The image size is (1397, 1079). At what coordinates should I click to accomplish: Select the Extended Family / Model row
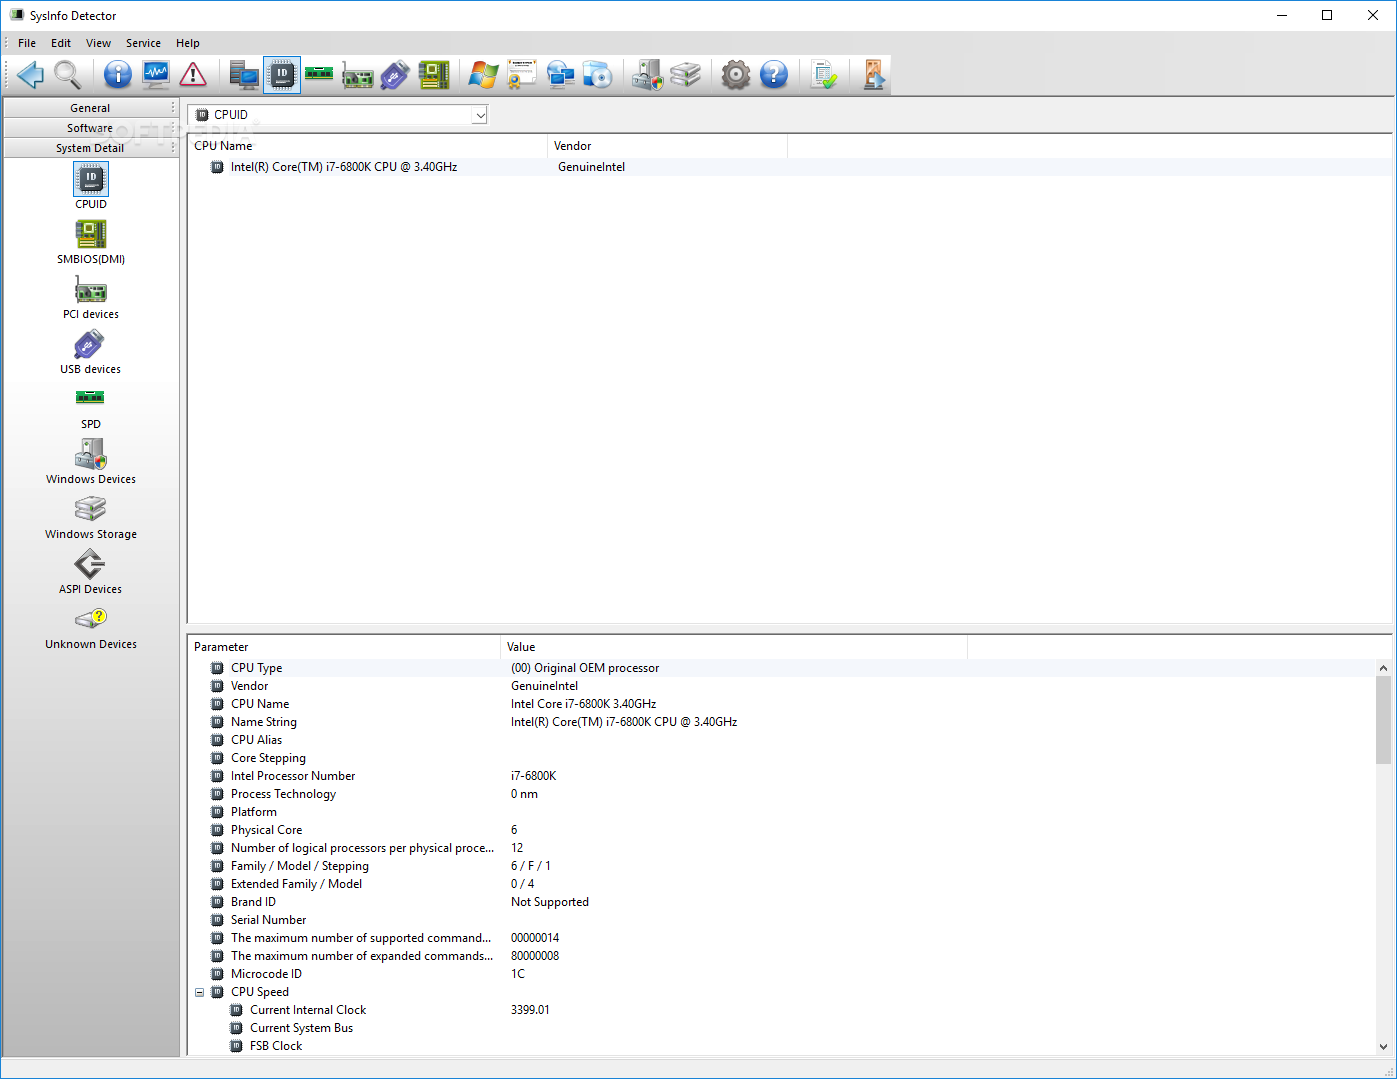tap(781, 884)
